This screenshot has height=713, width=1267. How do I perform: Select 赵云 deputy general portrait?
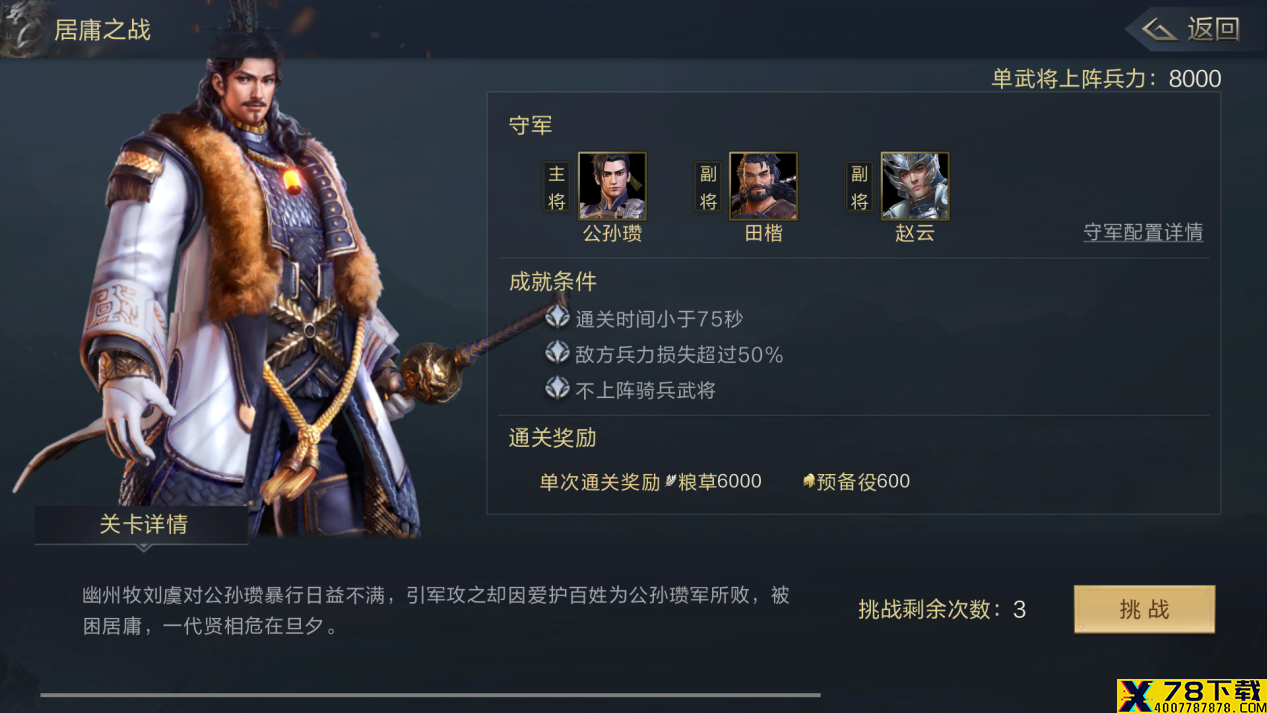tap(914, 186)
